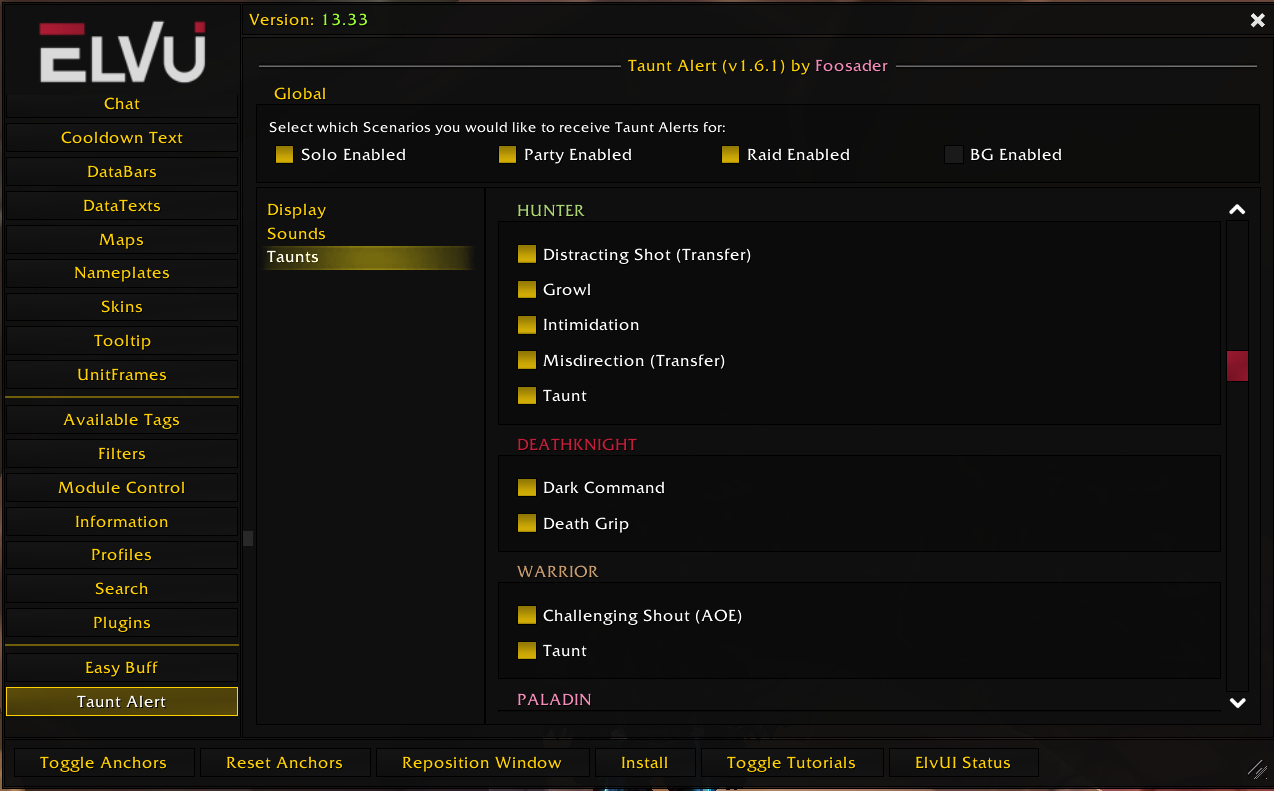
Task: Toggle Distracting Shot (Transfer) checkbox
Action: (x=527, y=255)
